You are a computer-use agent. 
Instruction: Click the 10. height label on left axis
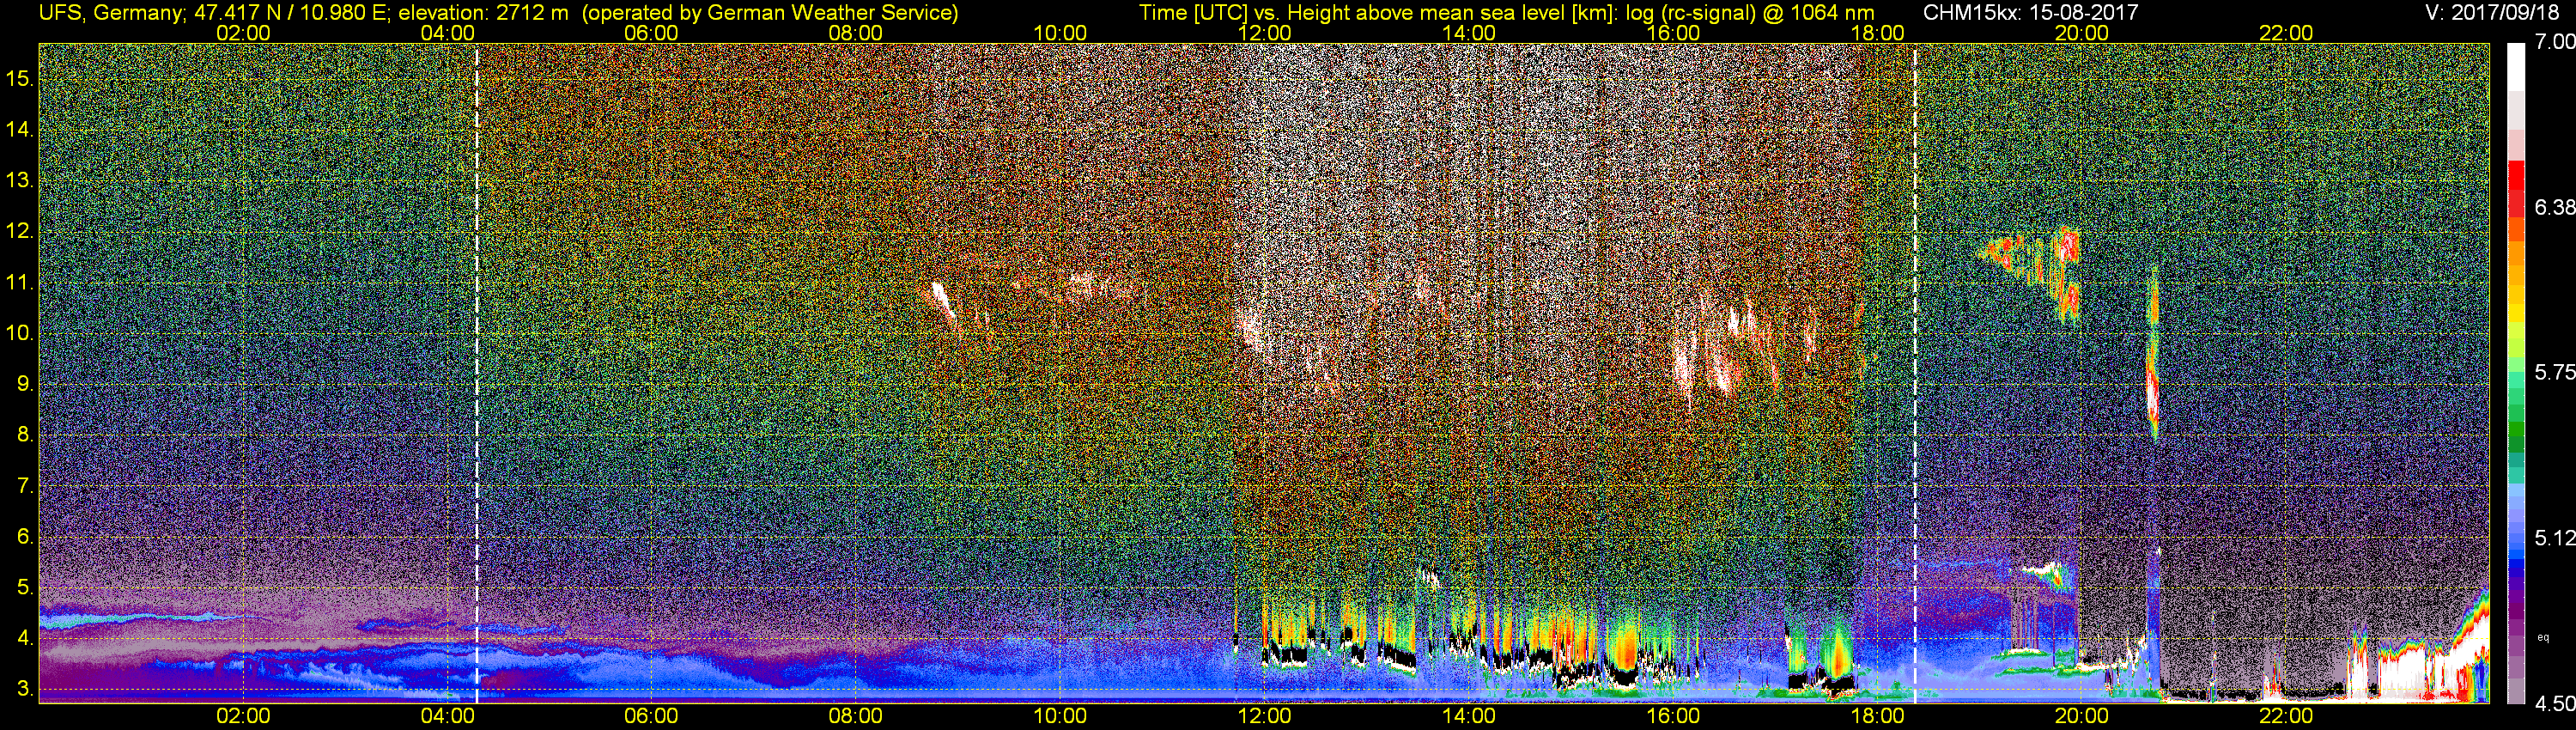click(20, 333)
